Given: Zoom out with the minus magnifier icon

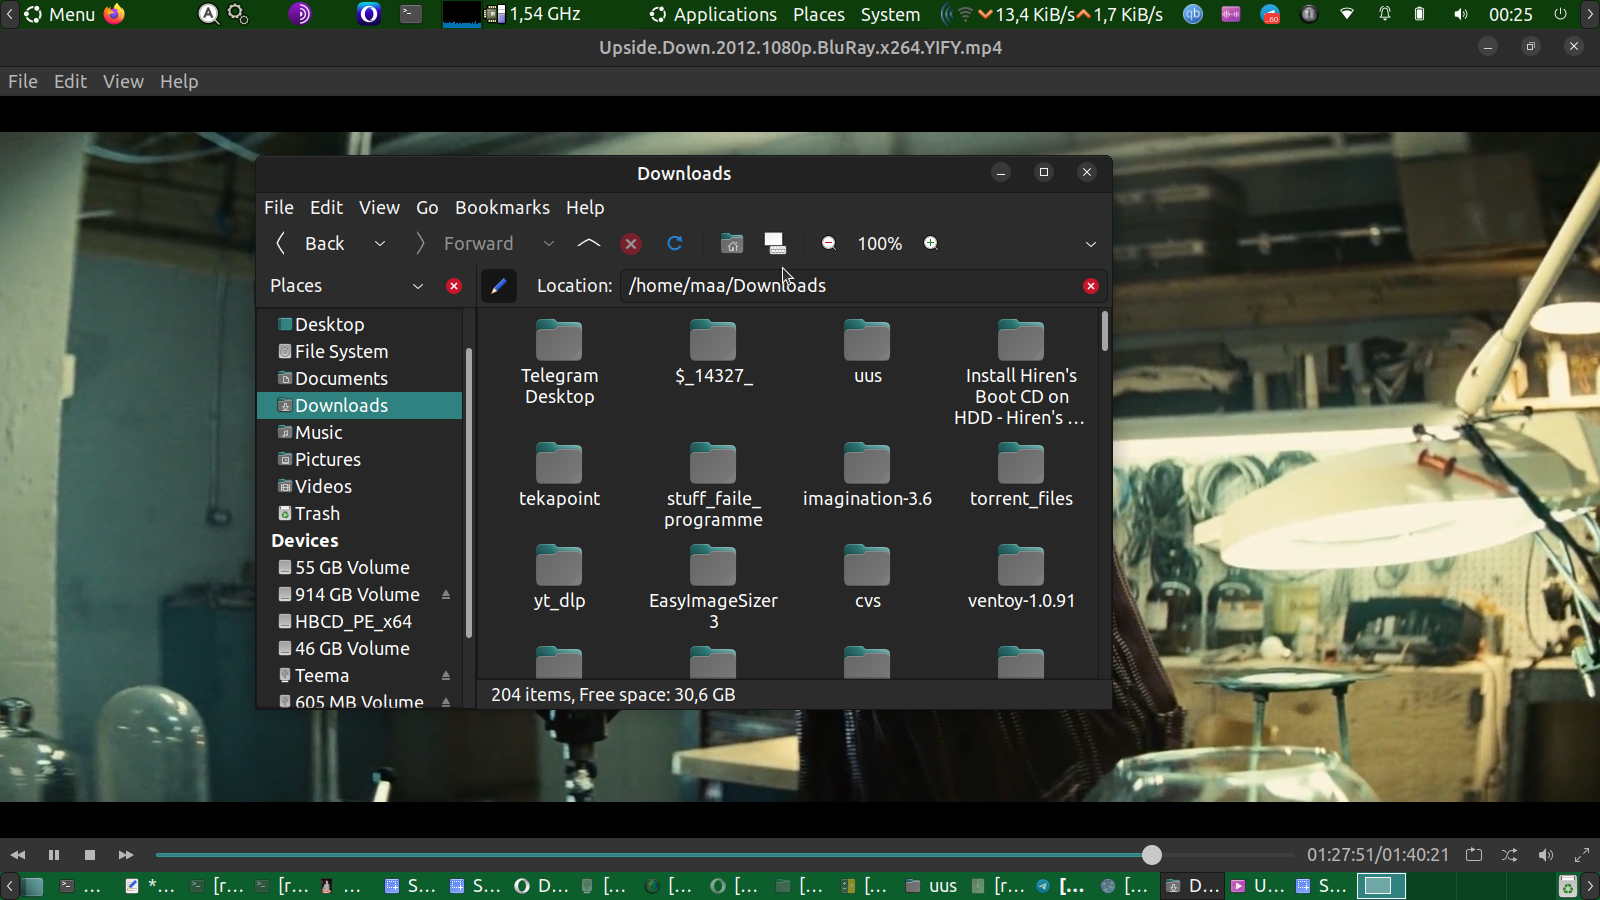Looking at the screenshot, I should coord(829,243).
